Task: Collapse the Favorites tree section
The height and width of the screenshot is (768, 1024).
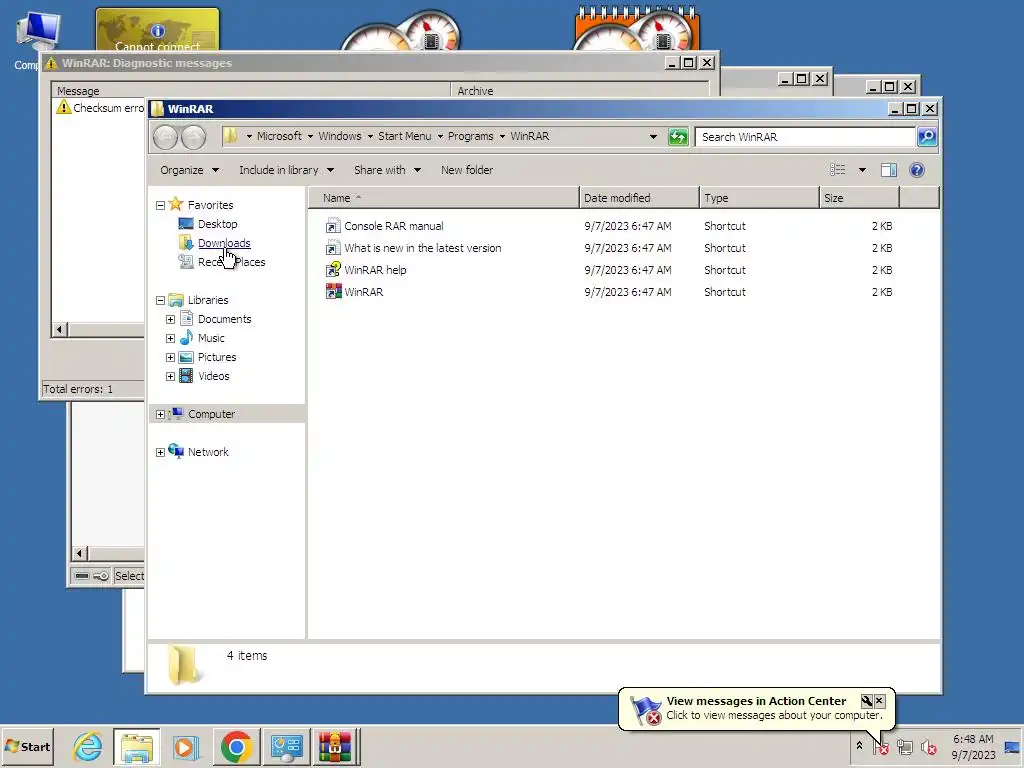Action: coord(161,205)
